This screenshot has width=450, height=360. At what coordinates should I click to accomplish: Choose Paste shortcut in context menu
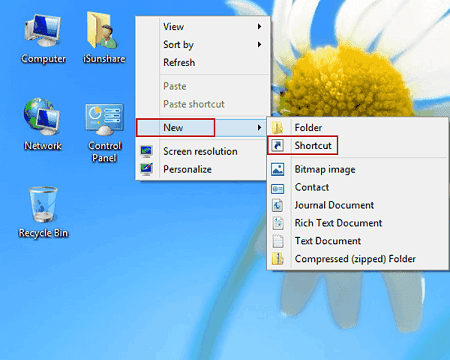(x=202, y=104)
